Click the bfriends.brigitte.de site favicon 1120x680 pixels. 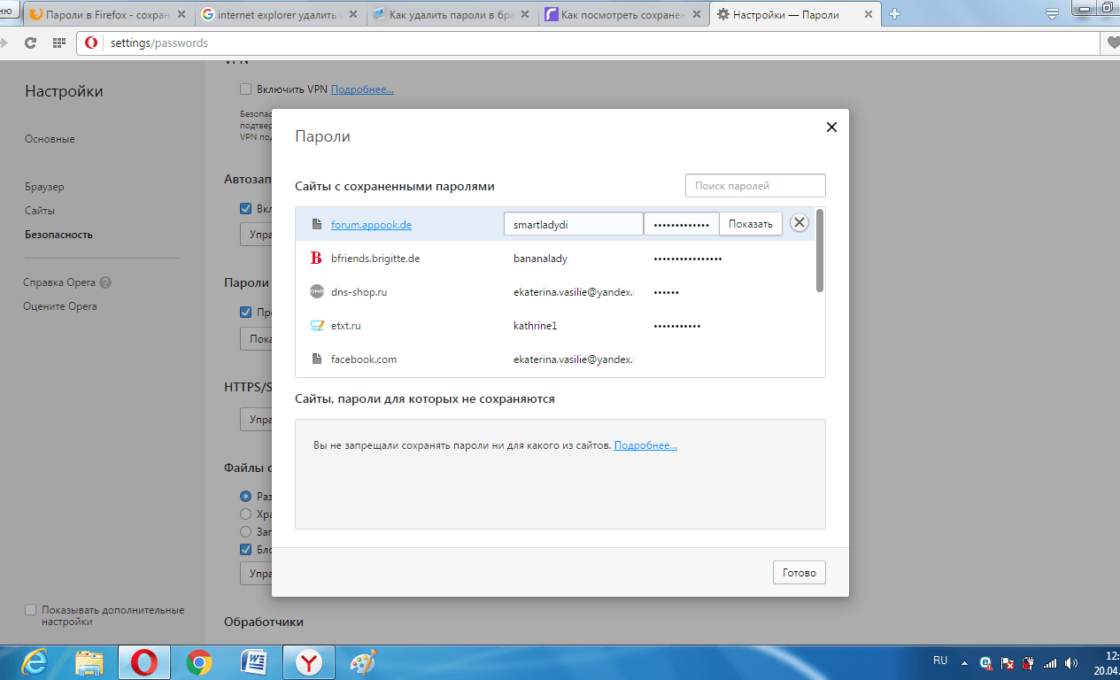316,258
